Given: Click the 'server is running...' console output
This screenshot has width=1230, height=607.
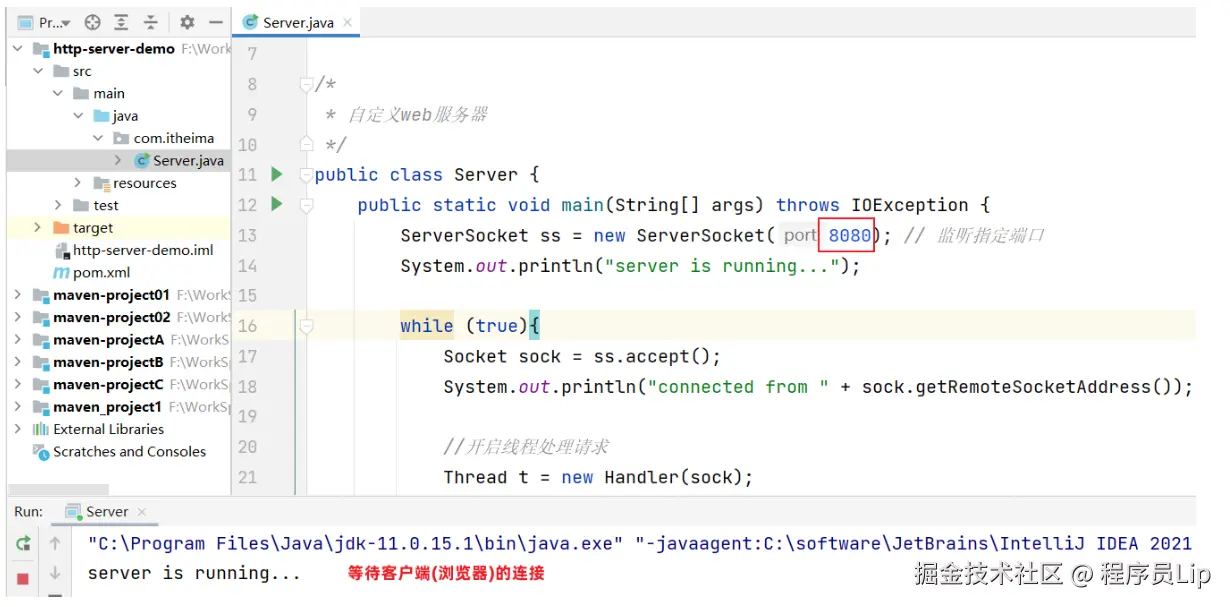Looking at the screenshot, I should pos(194,573).
